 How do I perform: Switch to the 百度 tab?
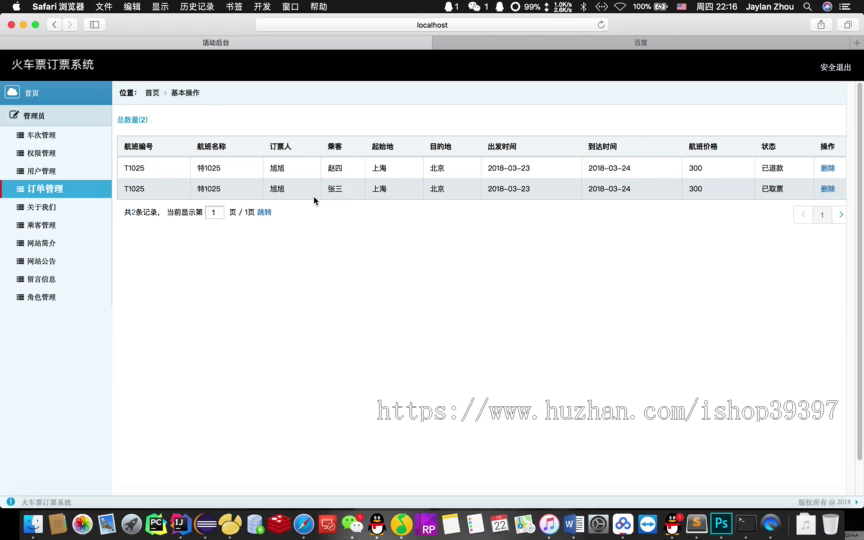(x=641, y=42)
